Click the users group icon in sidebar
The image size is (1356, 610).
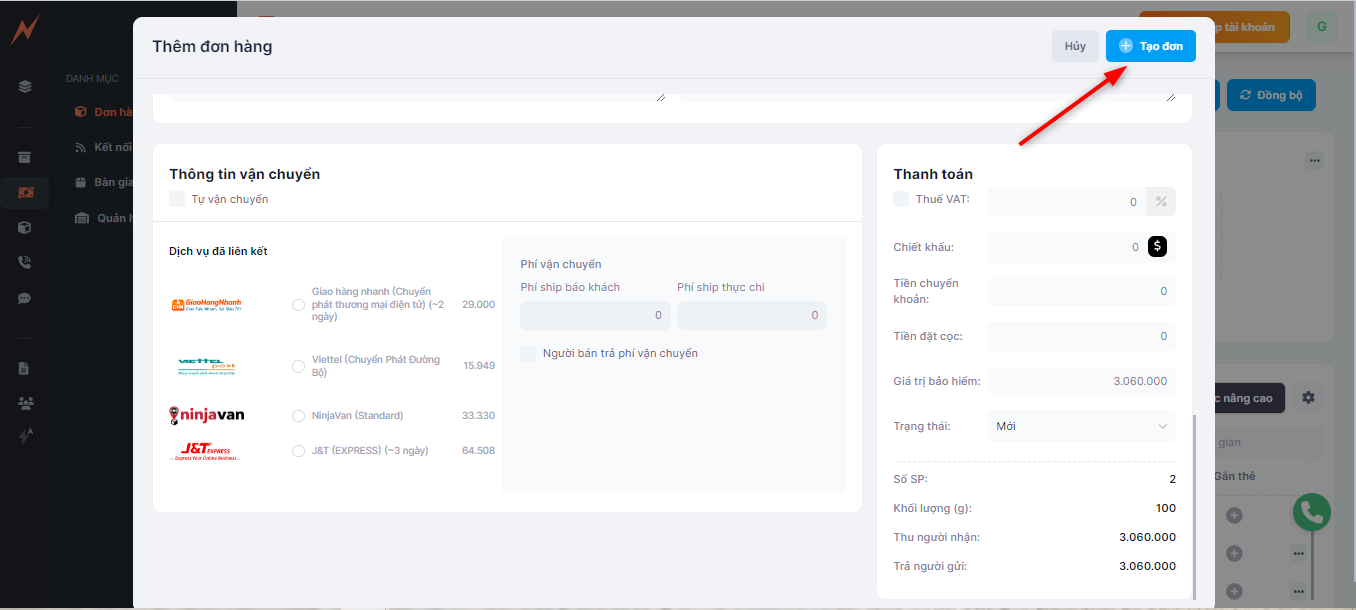click(x=25, y=403)
